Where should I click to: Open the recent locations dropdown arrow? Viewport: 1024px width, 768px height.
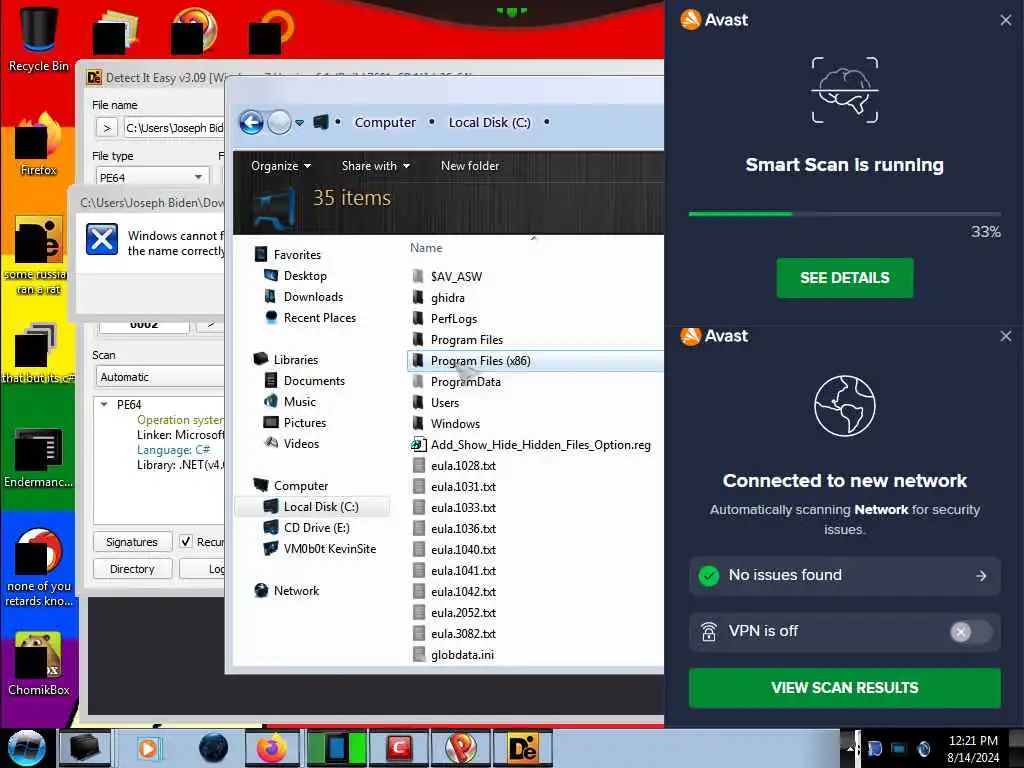(x=299, y=122)
